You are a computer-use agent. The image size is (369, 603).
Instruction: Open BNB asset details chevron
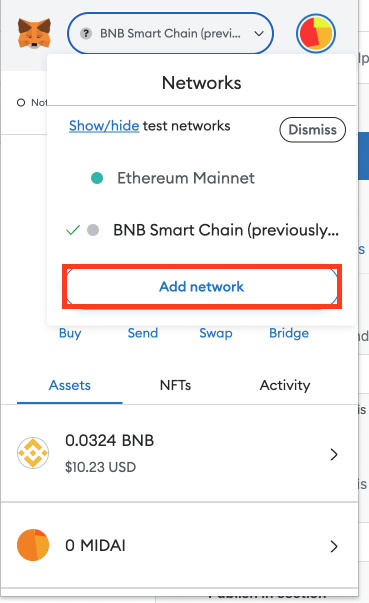point(334,454)
